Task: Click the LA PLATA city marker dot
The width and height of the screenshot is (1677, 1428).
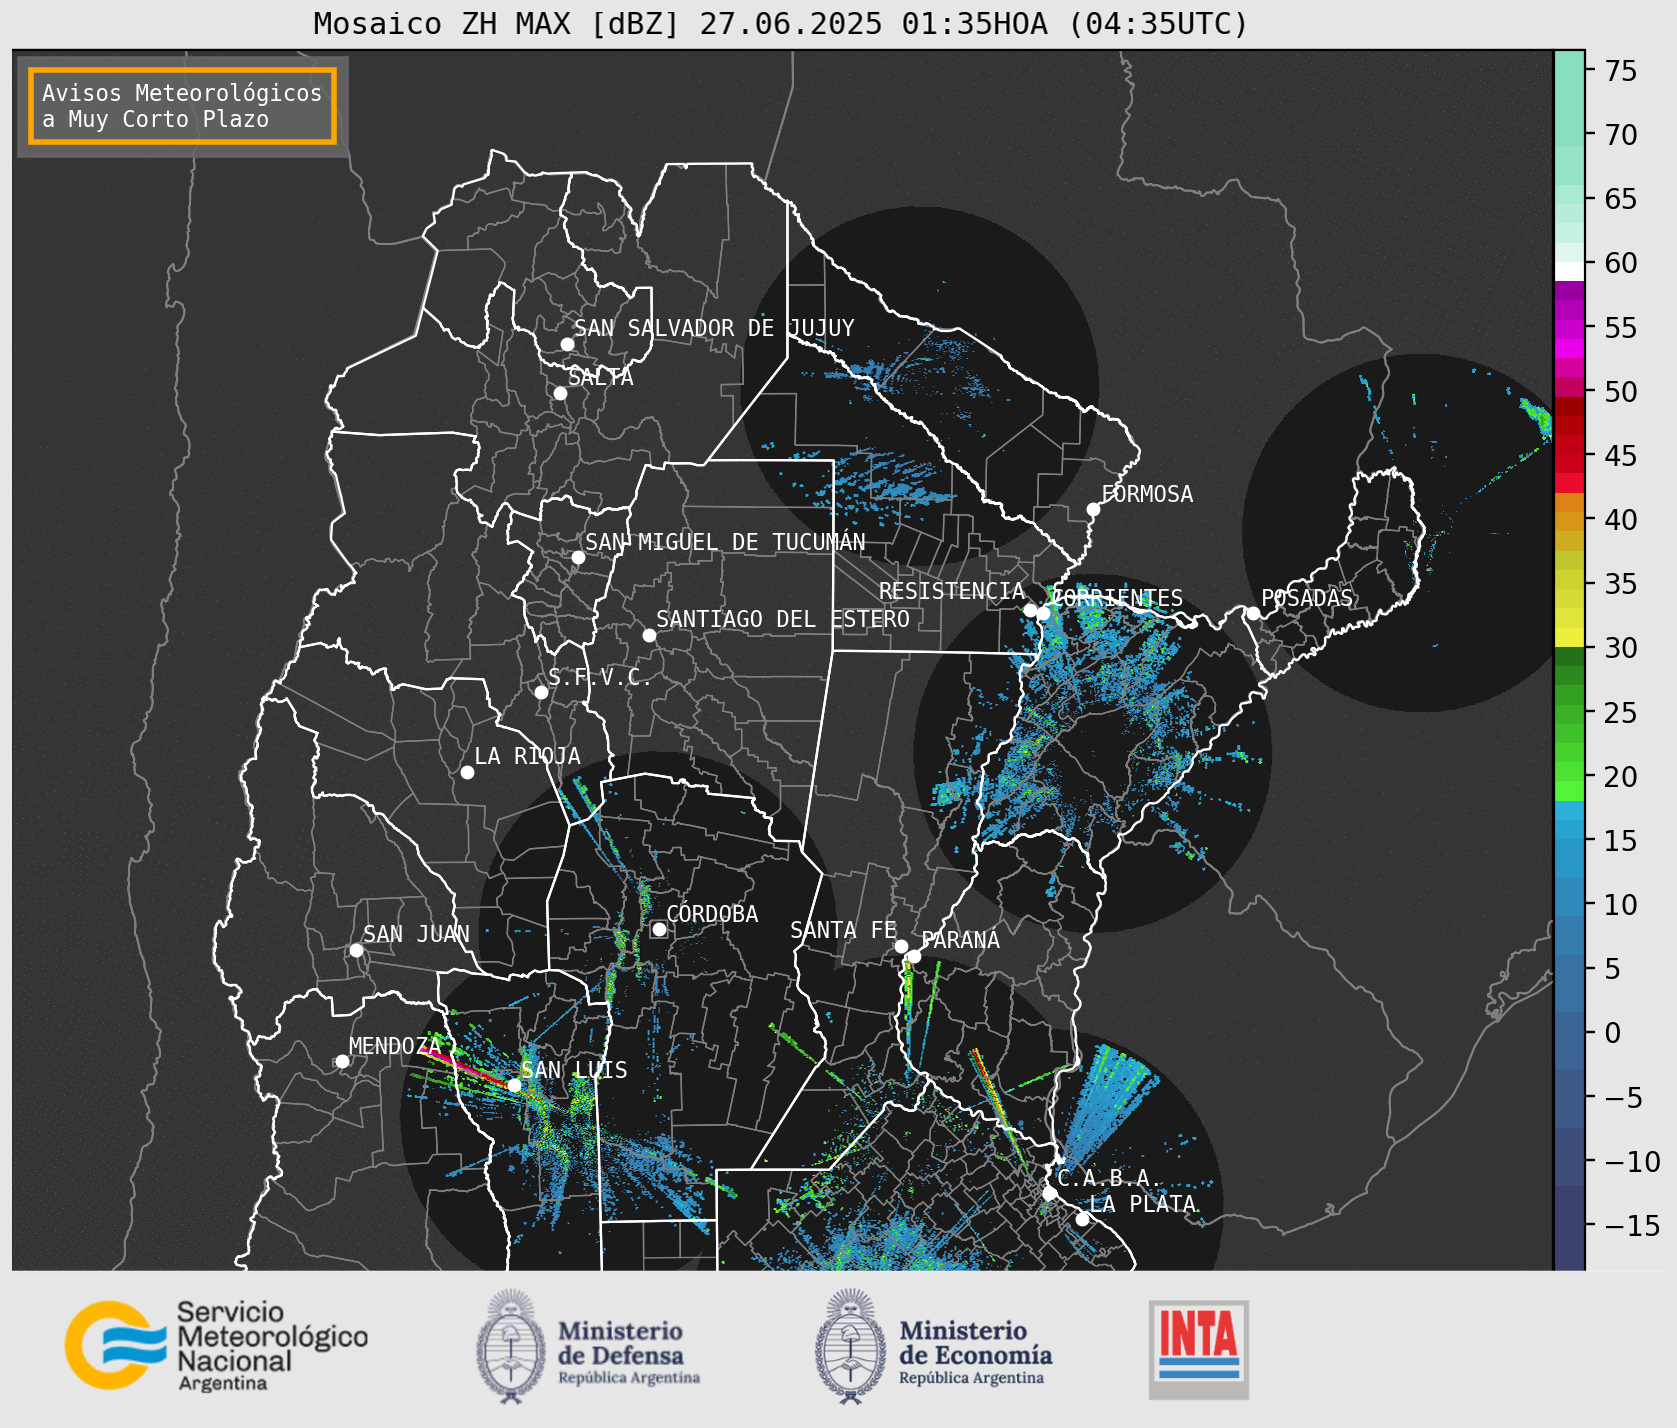Action: click(x=1082, y=1219)
